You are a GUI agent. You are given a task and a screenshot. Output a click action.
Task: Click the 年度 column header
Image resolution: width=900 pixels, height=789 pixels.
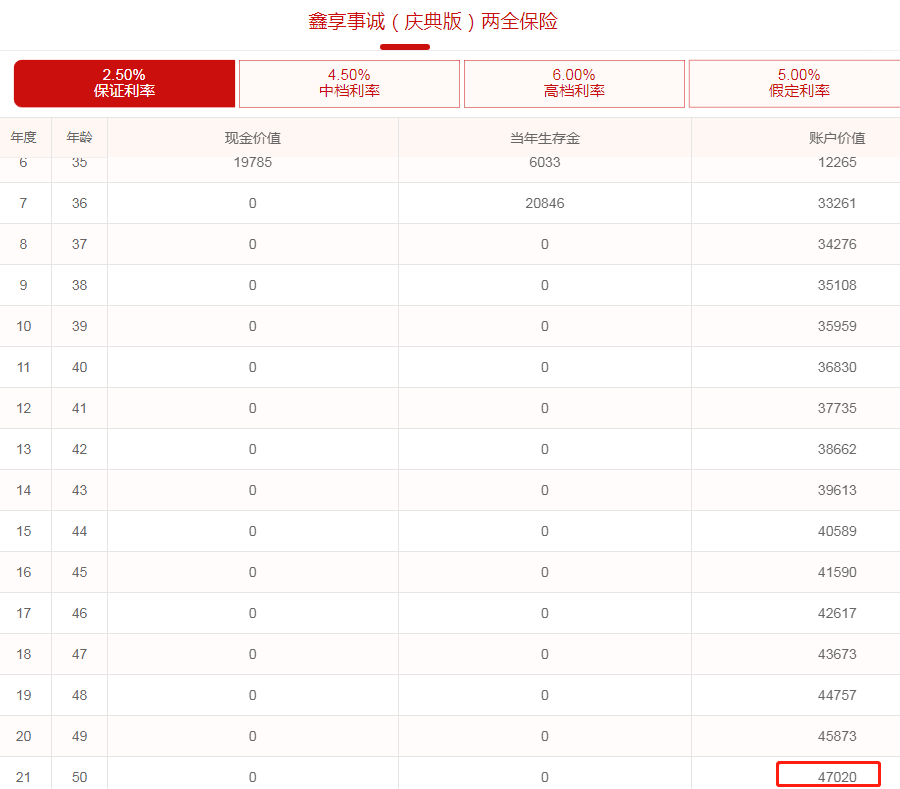tap(24, 138)
